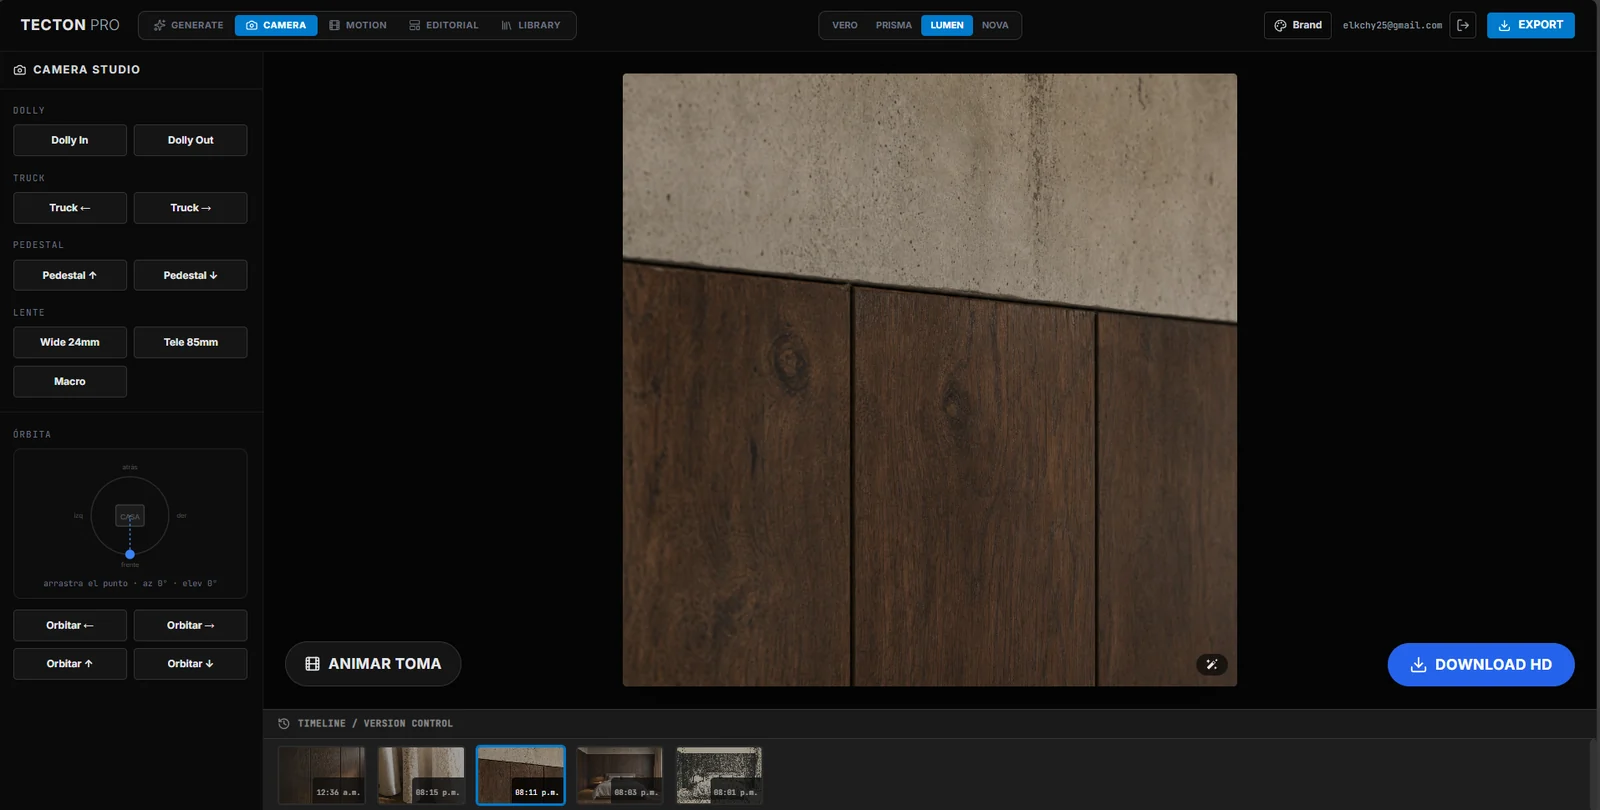This screenshot has height=810, width=1600.
Task: Click the books icon on Library tab
Action: click(x=506, y=25)
